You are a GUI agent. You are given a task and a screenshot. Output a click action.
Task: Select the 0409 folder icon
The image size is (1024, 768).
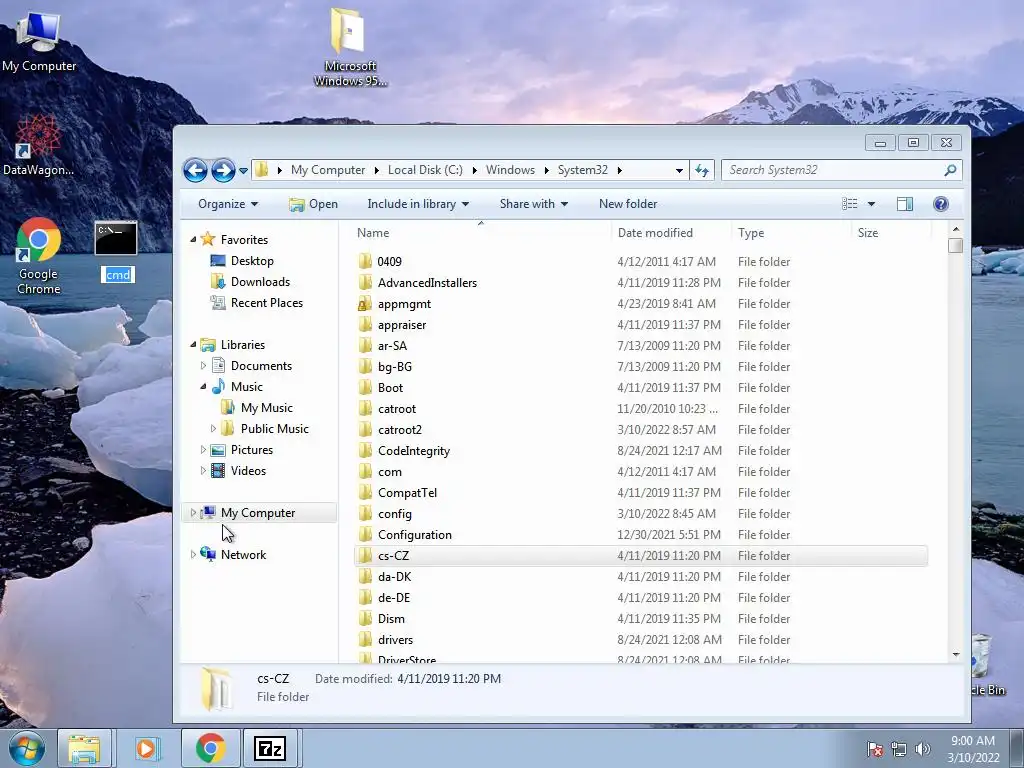click(365, 261)
